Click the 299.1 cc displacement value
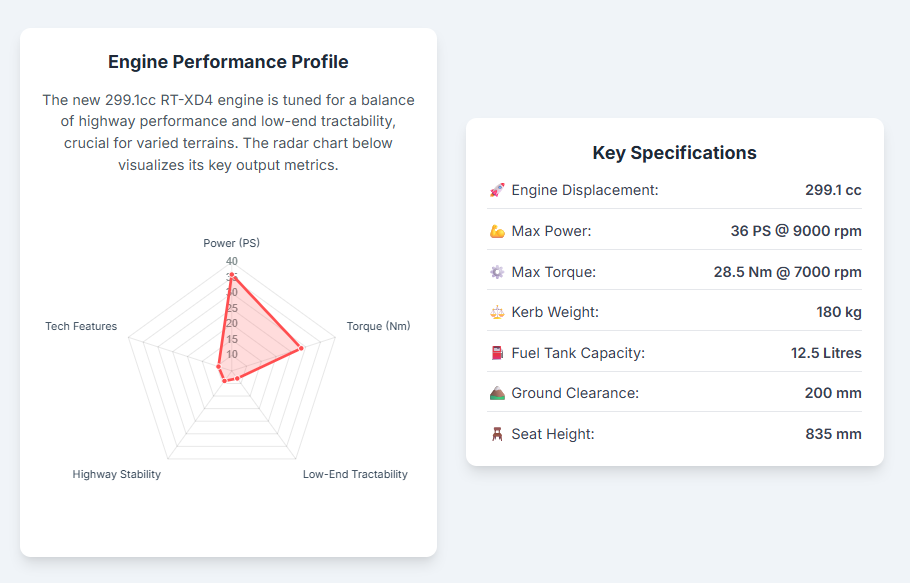The width and height of the screenshot is (910, 583). [x=833, y=190]
